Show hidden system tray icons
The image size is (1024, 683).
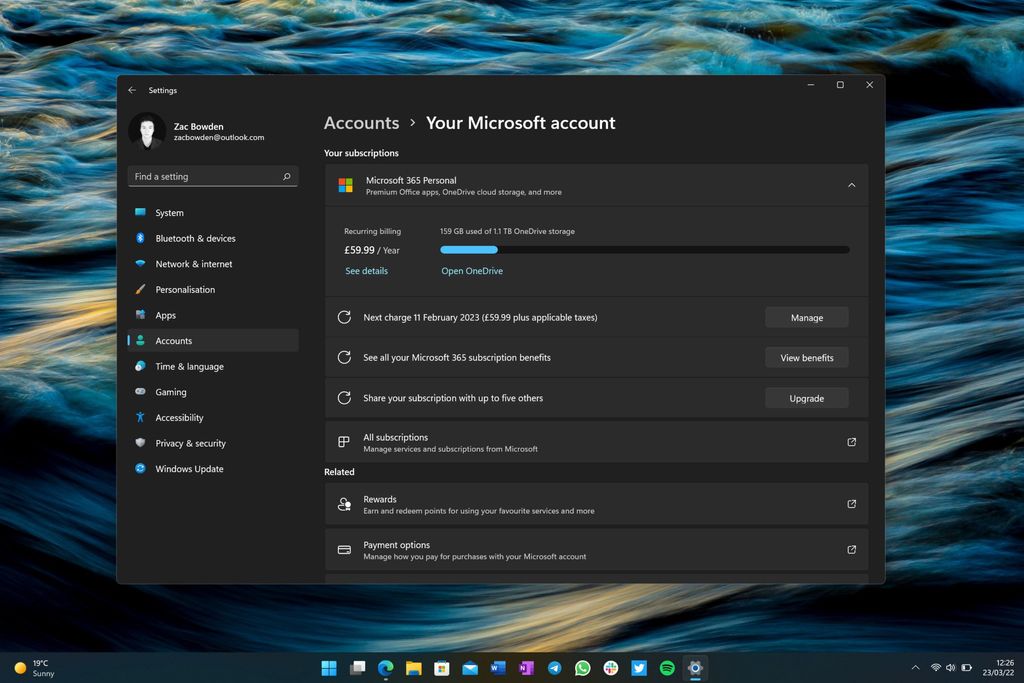[x=915, y=667]
